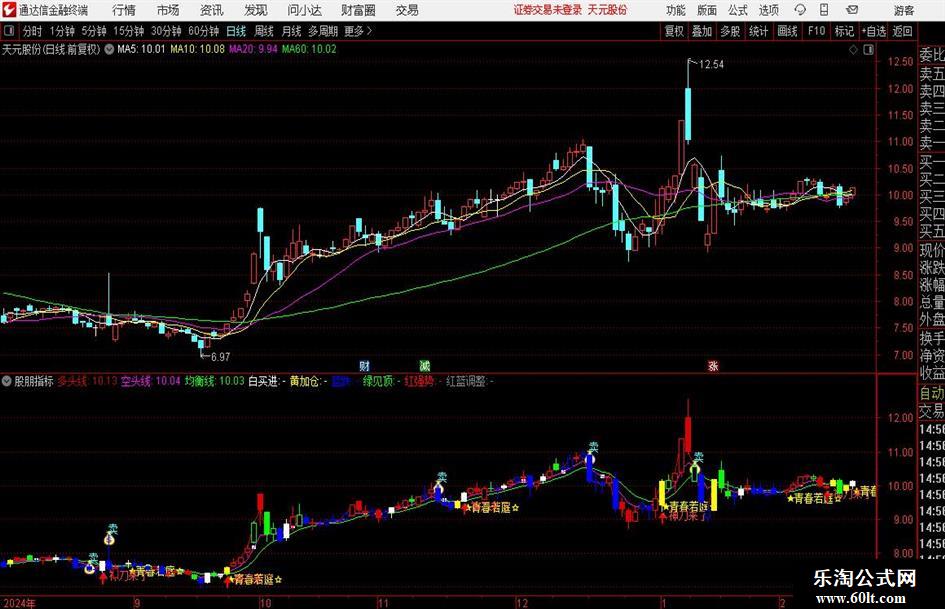The height and width of the screenshot is (609, 945).
Task: Click the mobile phone icon
Action: click(x=824, y=10)
